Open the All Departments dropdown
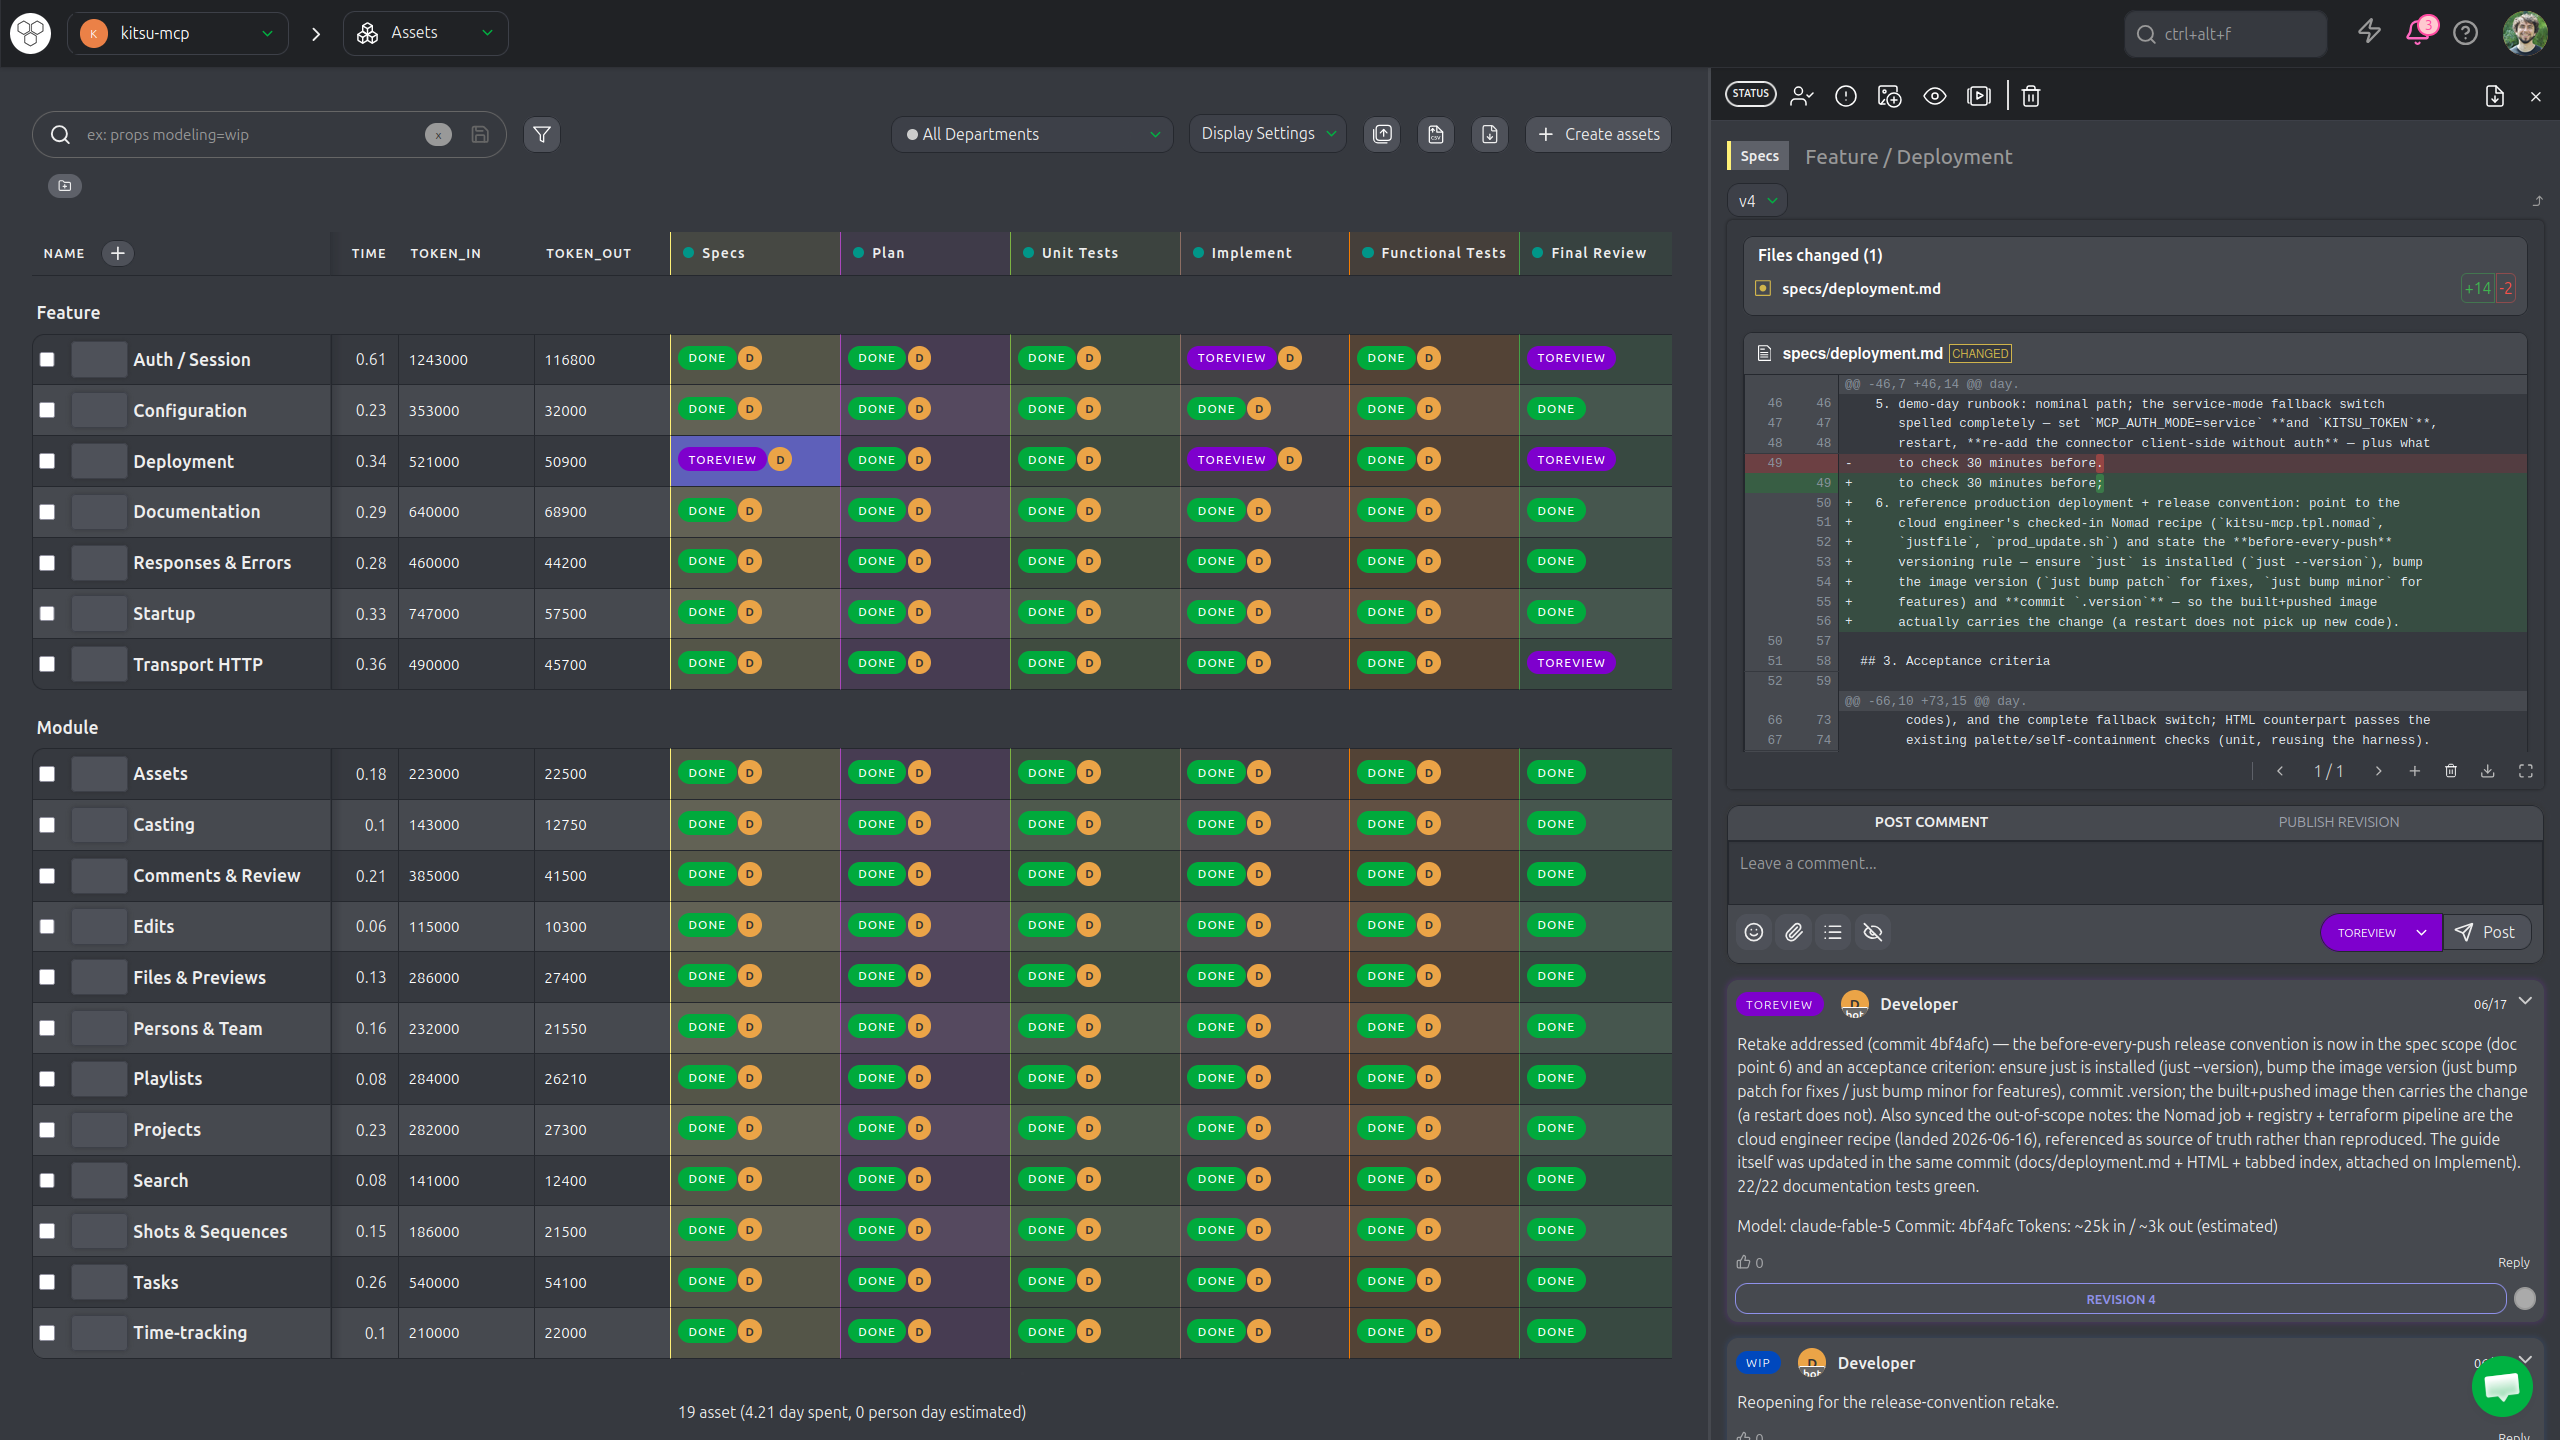The image size is (2560, 1440). [1032, 134]
